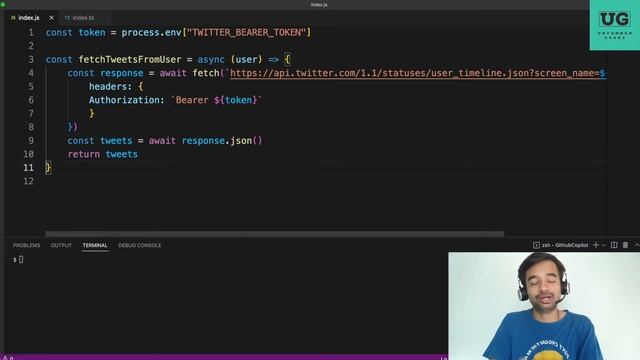Click line number 11 in gutter
The width and height of the screenshot is (640, 360).
pos(29,168)
